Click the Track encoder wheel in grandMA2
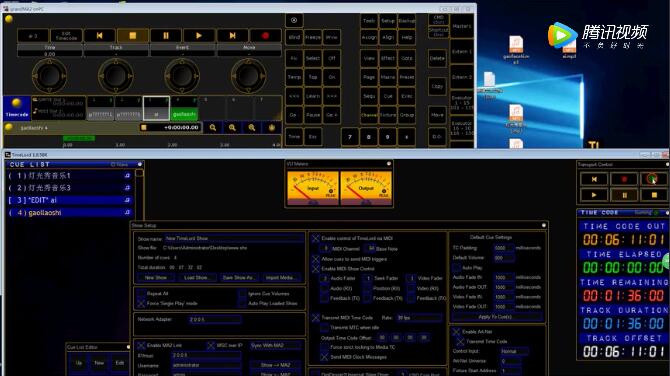This screenshot has height=376, width=670. pos(115,76)
